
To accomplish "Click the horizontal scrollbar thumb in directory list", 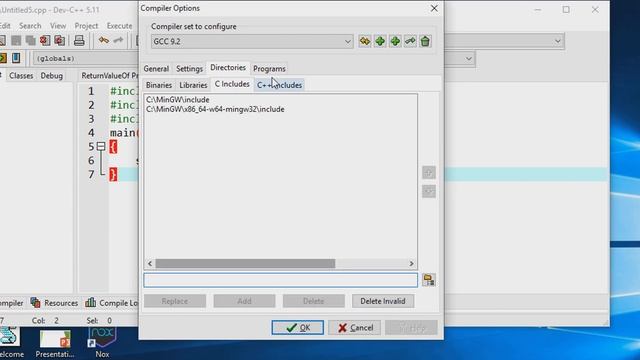I will pos(245,264).
